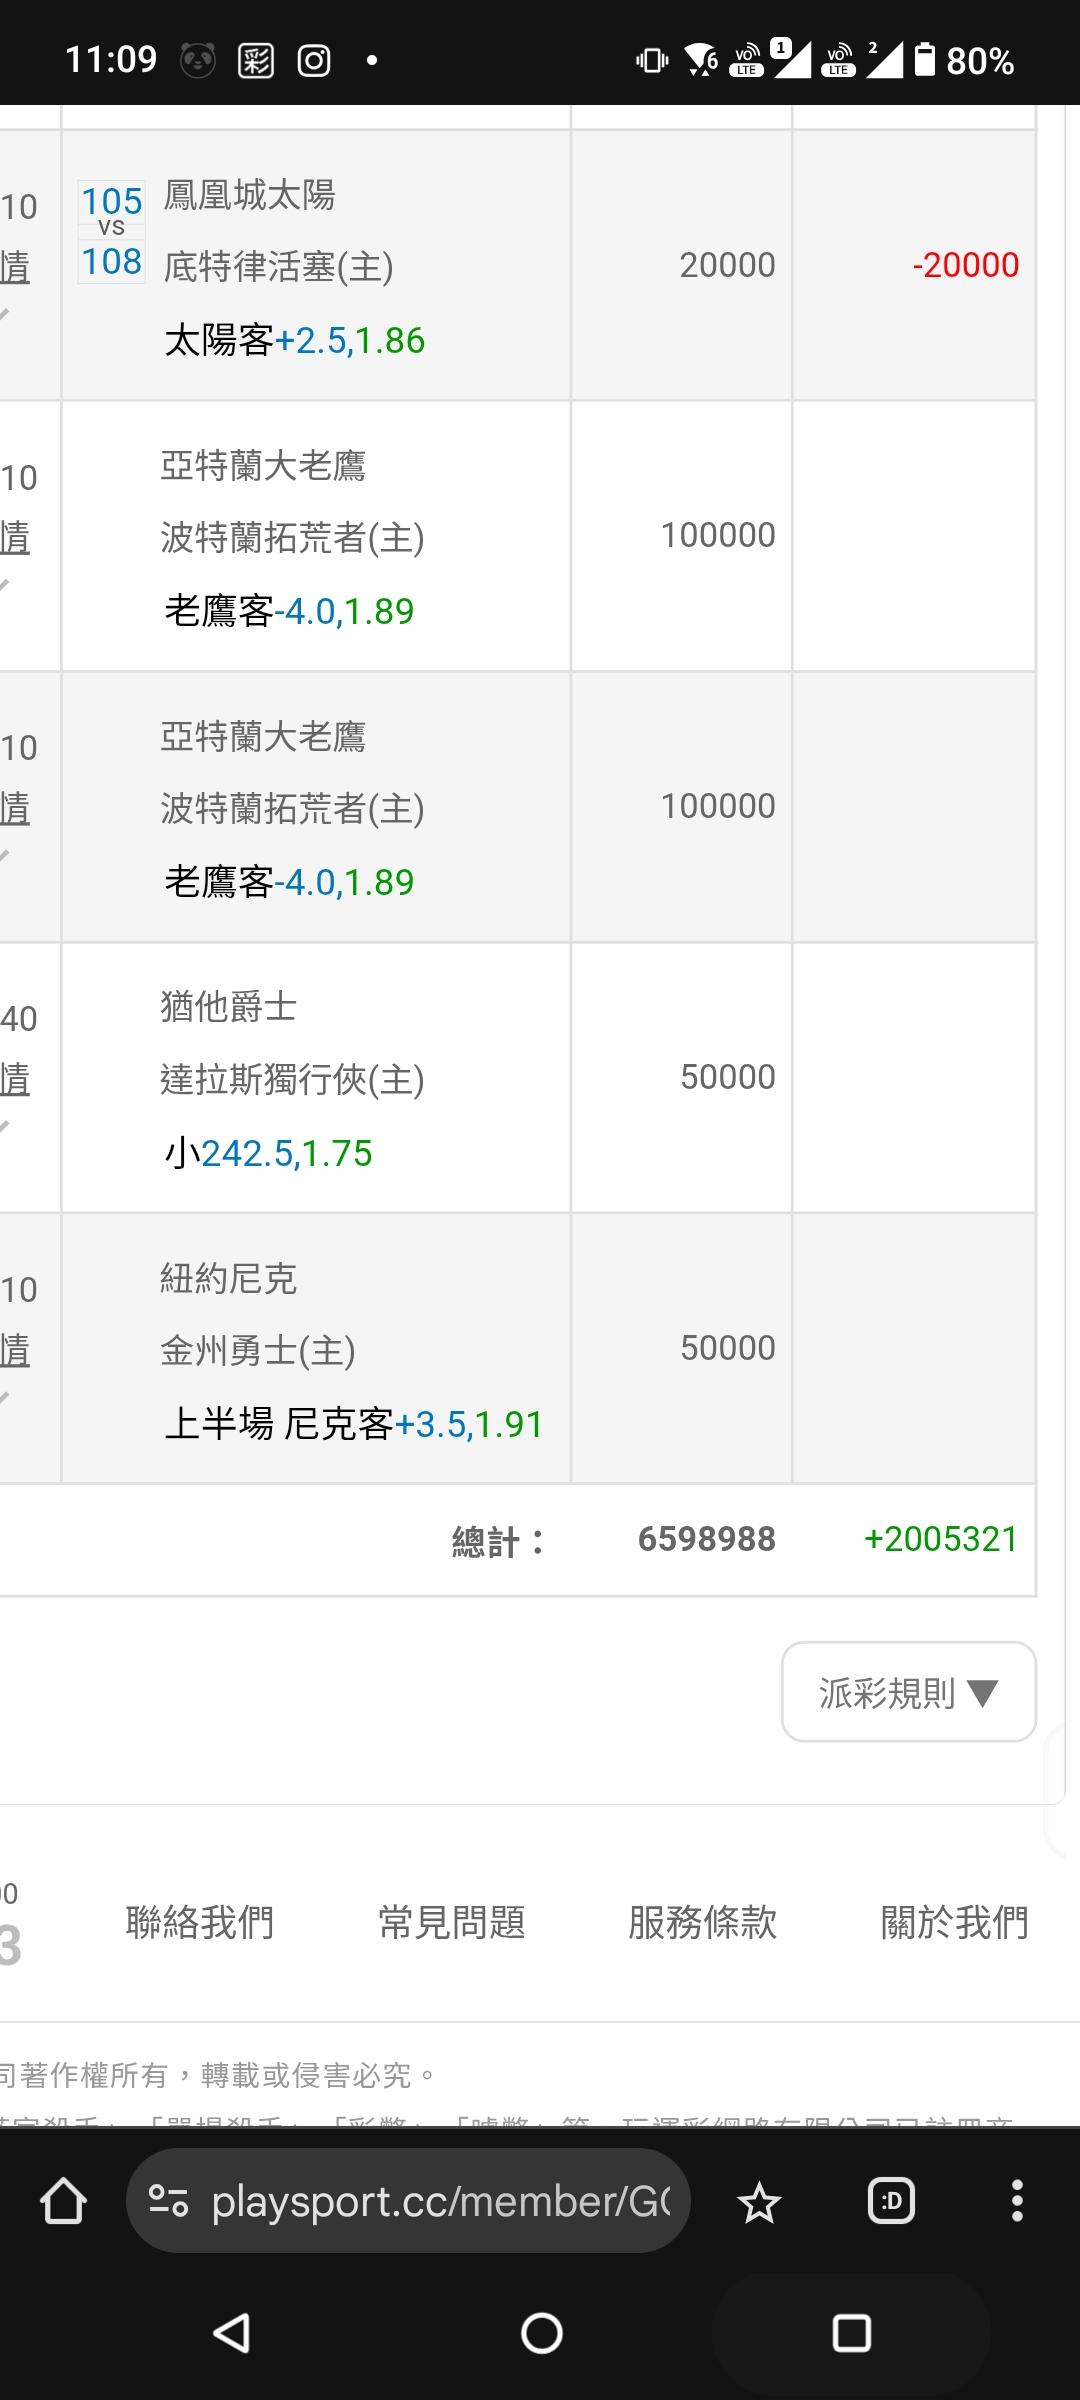Go to 關於我們 page
The height and width of the screenshot is (2400, 1080).
point(955,1922)
